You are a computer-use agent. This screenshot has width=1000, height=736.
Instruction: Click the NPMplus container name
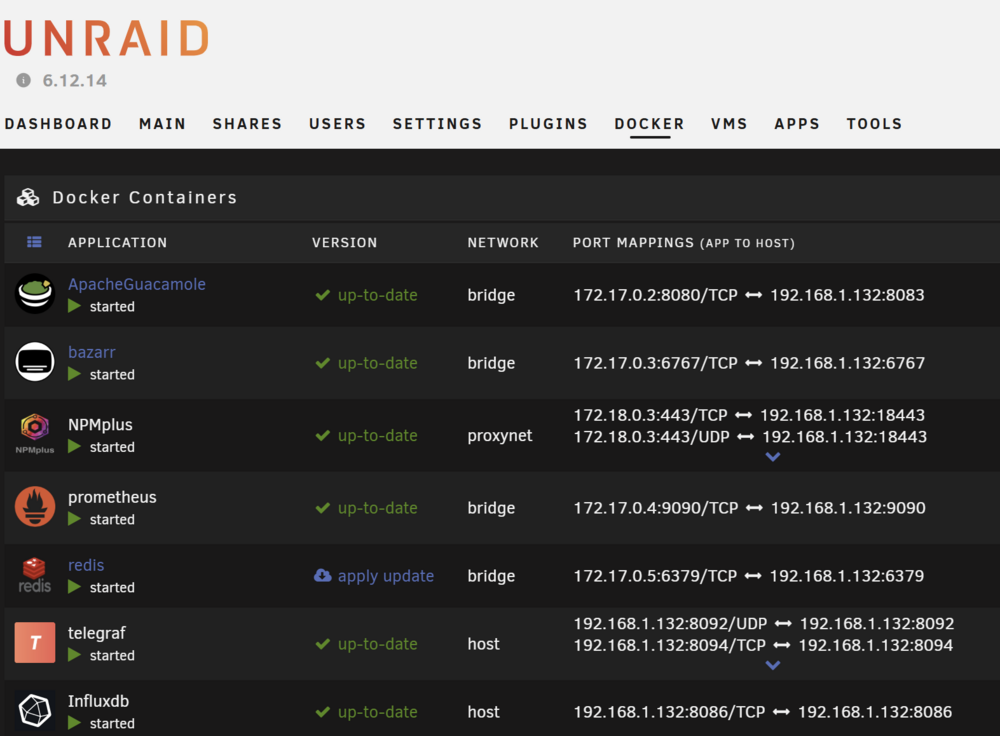coord(100,425)
